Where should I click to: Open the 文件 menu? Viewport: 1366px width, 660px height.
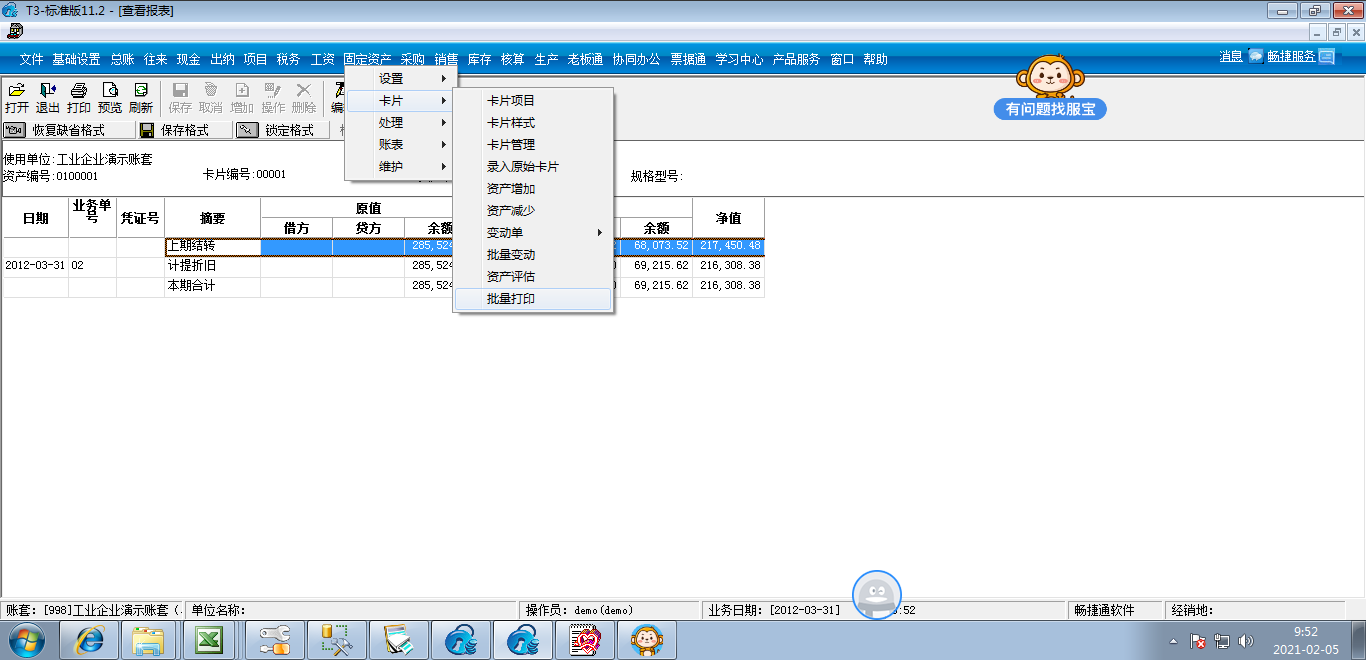click(x=32, y=60)
